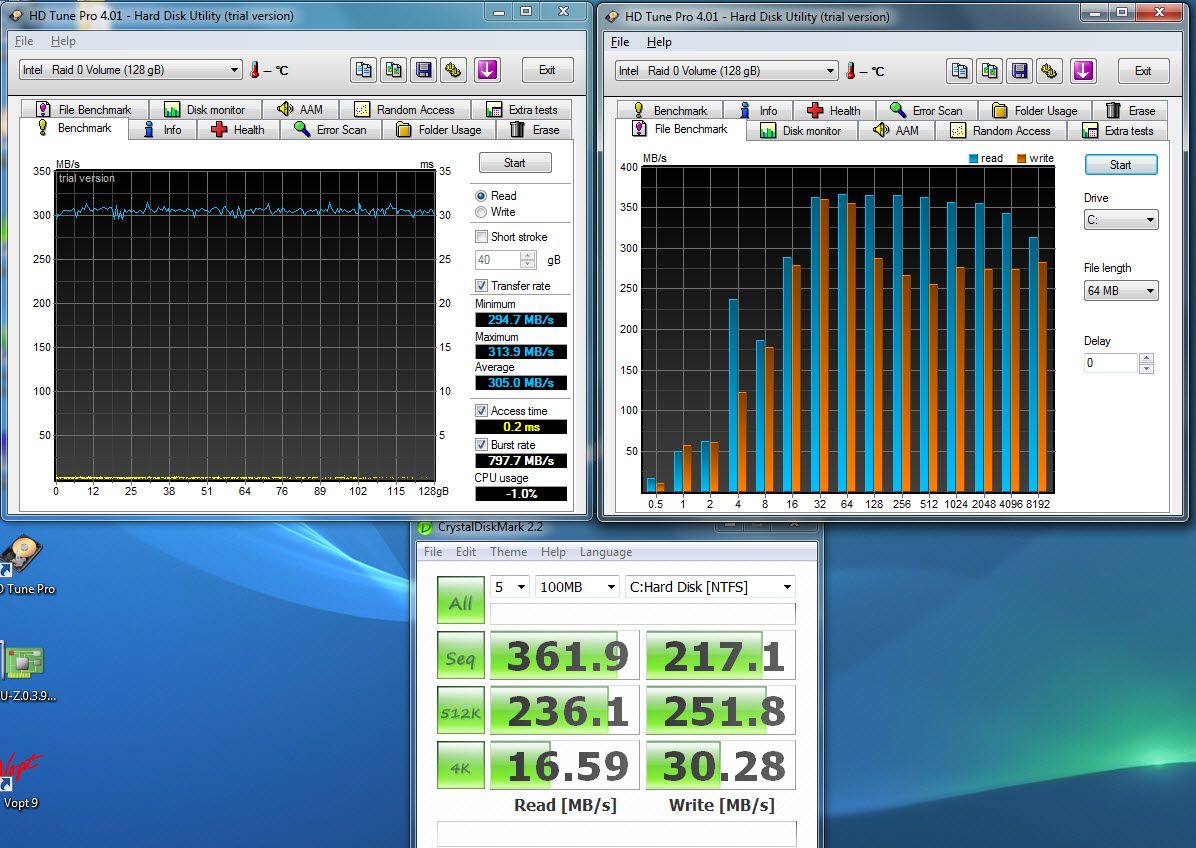Toggle the Transfer rate checkbox
The height and width of the screenshot is (848, 1196).
[x=481, y=285]
